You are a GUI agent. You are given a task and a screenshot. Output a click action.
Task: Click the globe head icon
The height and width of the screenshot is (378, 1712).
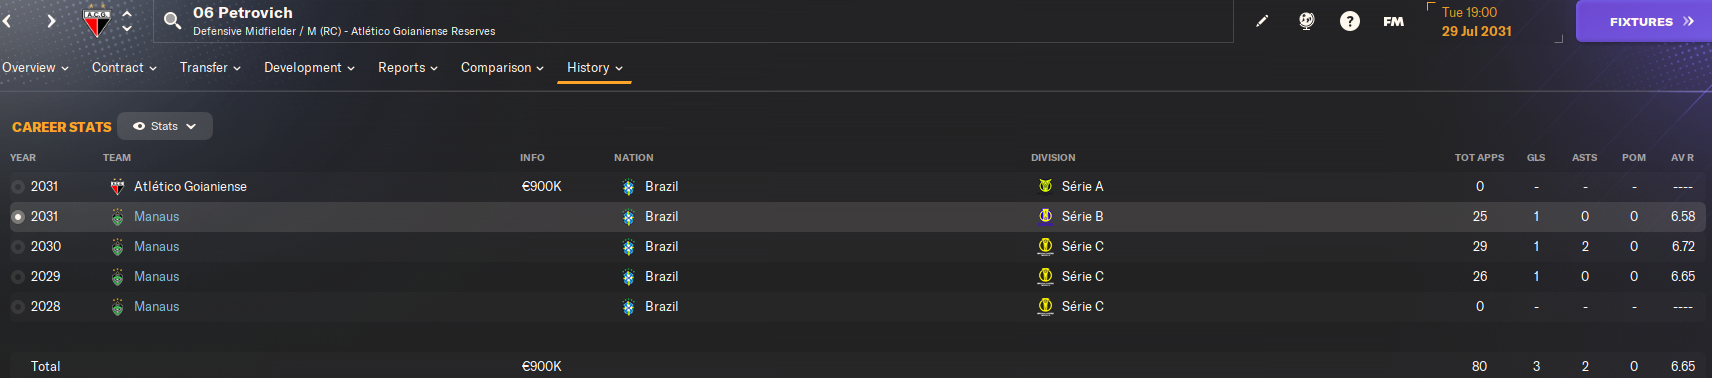click(x=1306, y=21)
